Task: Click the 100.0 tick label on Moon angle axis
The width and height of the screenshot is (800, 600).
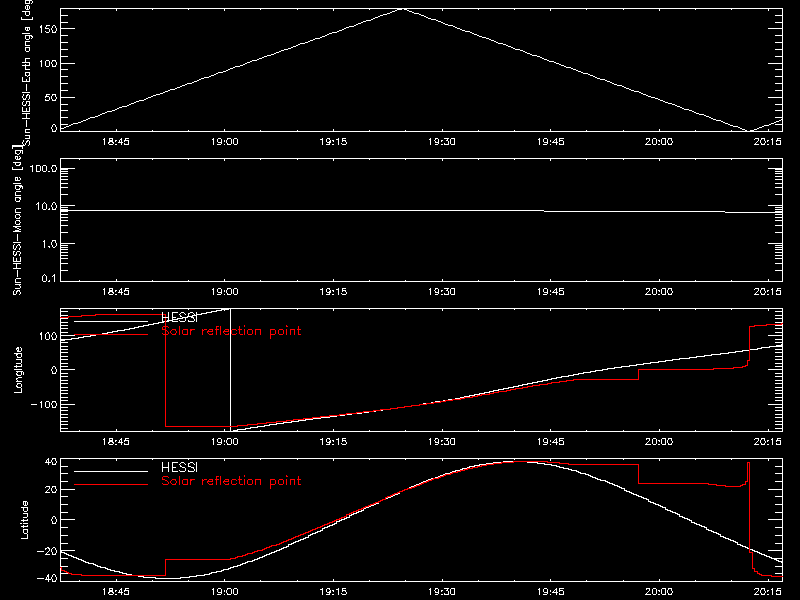Action: coord(43,169)
